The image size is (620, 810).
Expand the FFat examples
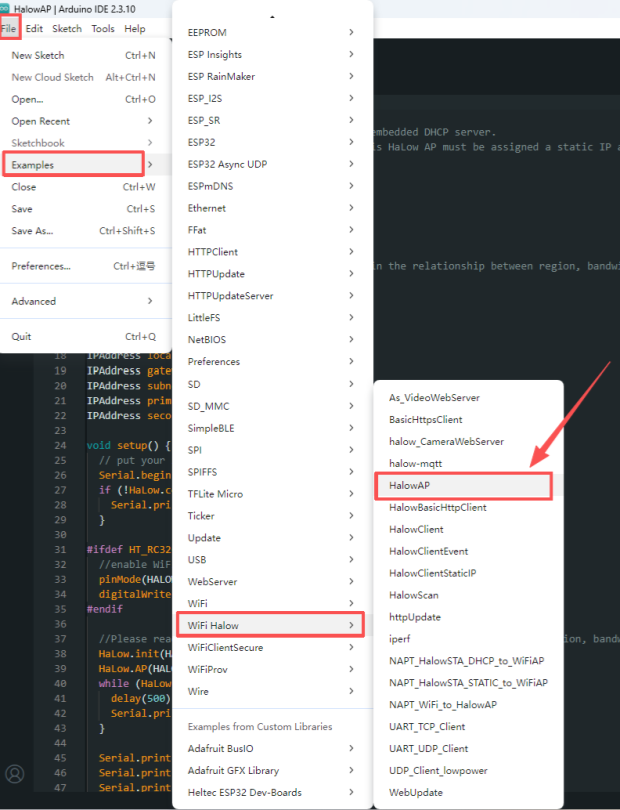pos(272,230)
